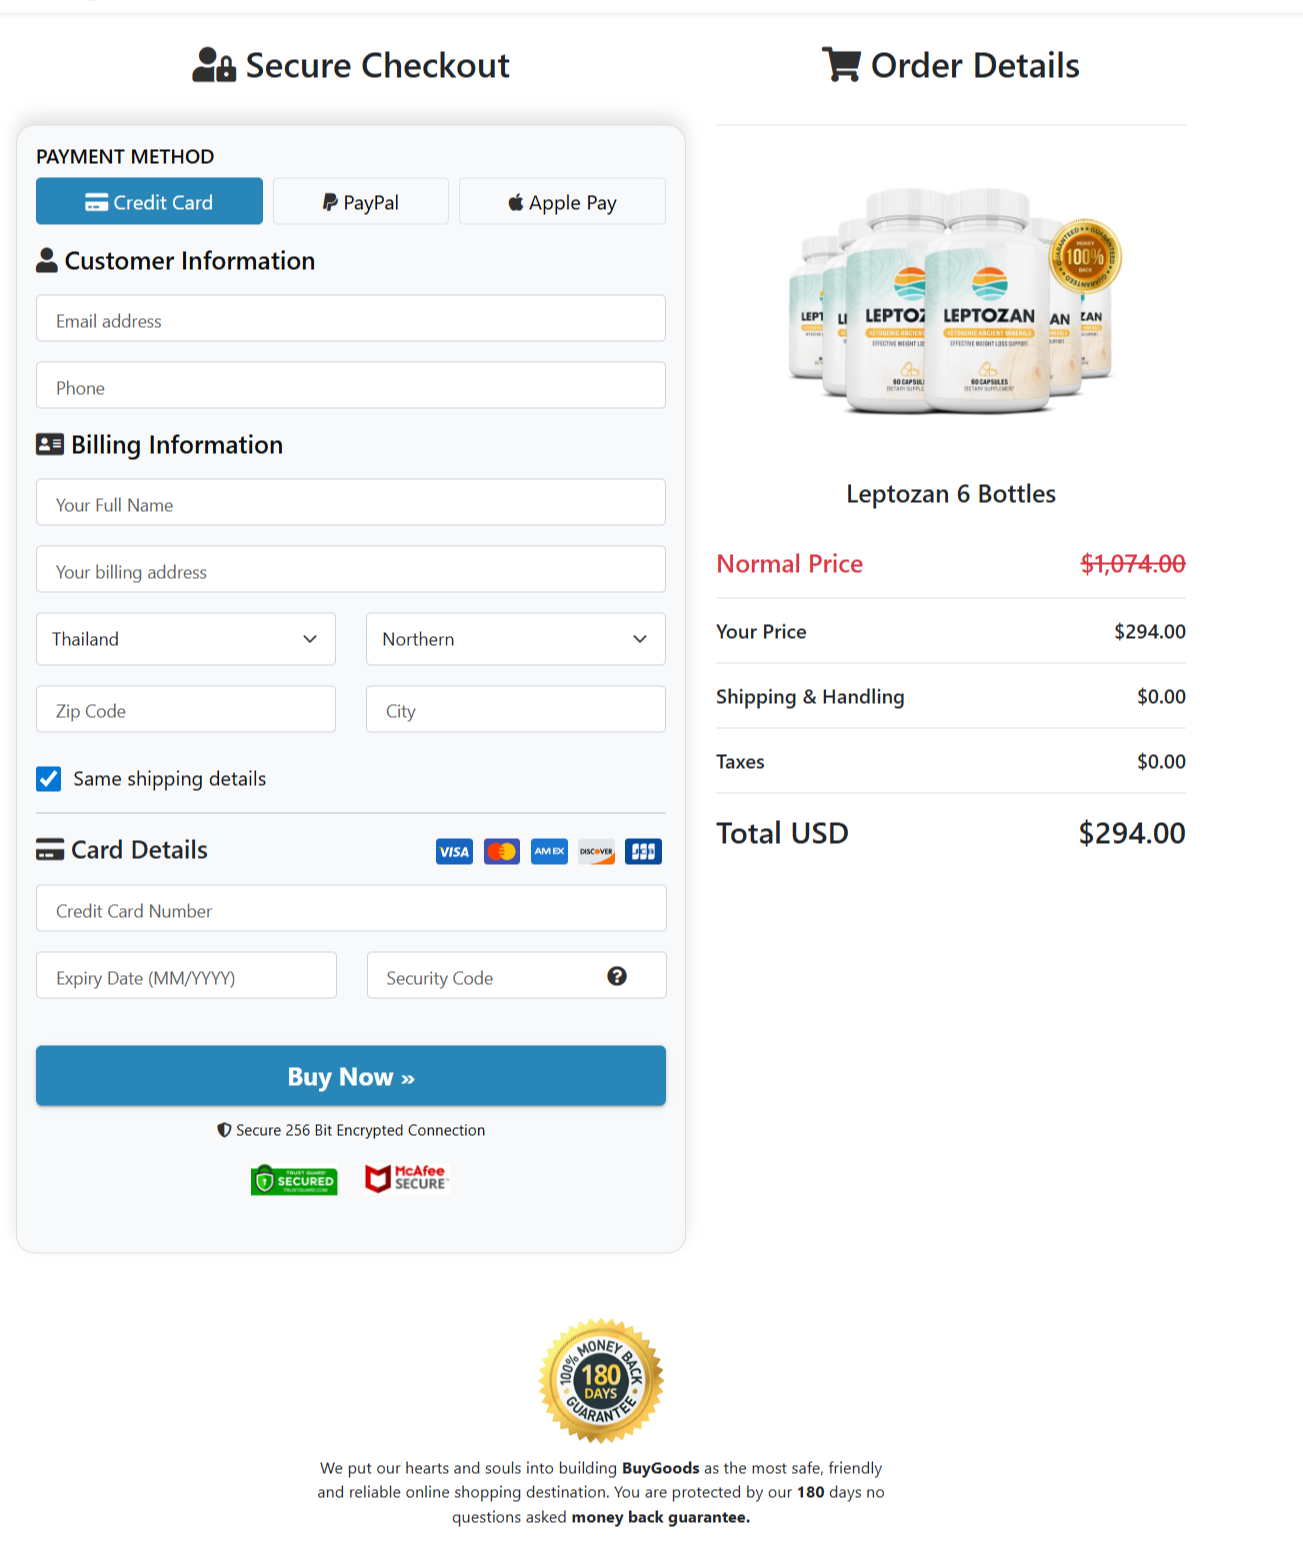The height and width of the screenshot is (1556, 1303).
Task: Expand the Northern region dropdown
Action: (x=516, y=639)
